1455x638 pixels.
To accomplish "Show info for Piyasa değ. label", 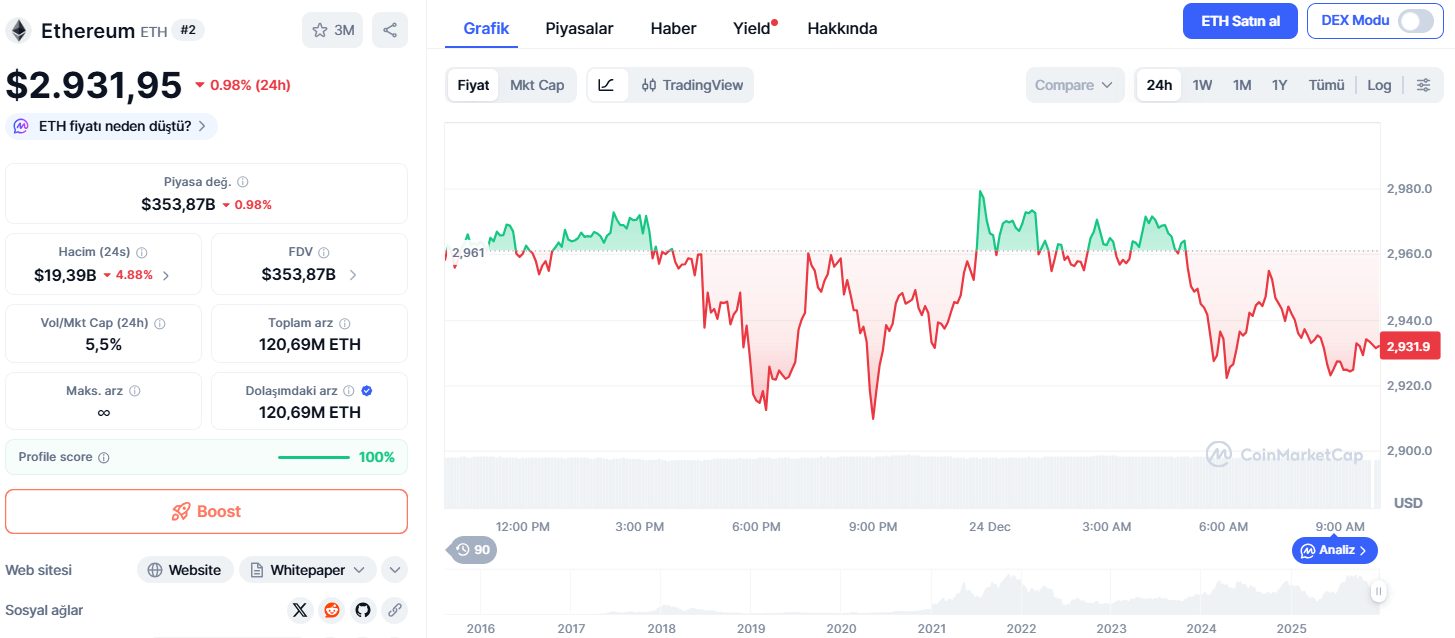I will coord(243,182).
